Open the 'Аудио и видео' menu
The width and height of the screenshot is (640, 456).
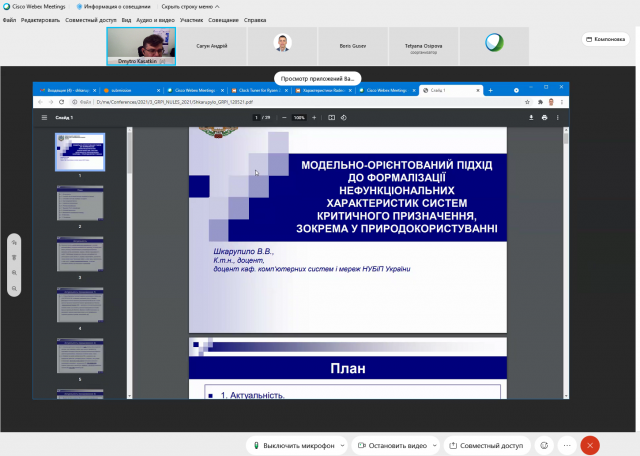[155, 20]
